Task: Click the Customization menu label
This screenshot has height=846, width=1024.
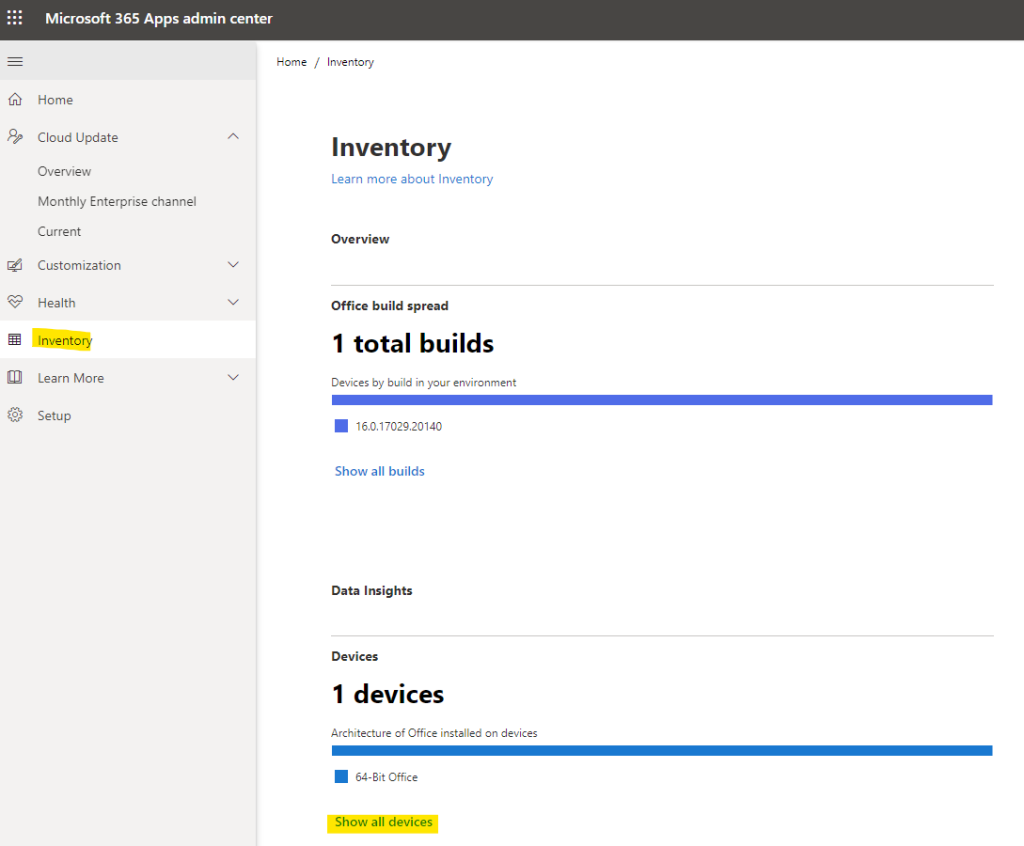Action: pyautogui.click(x=79, y=265)
